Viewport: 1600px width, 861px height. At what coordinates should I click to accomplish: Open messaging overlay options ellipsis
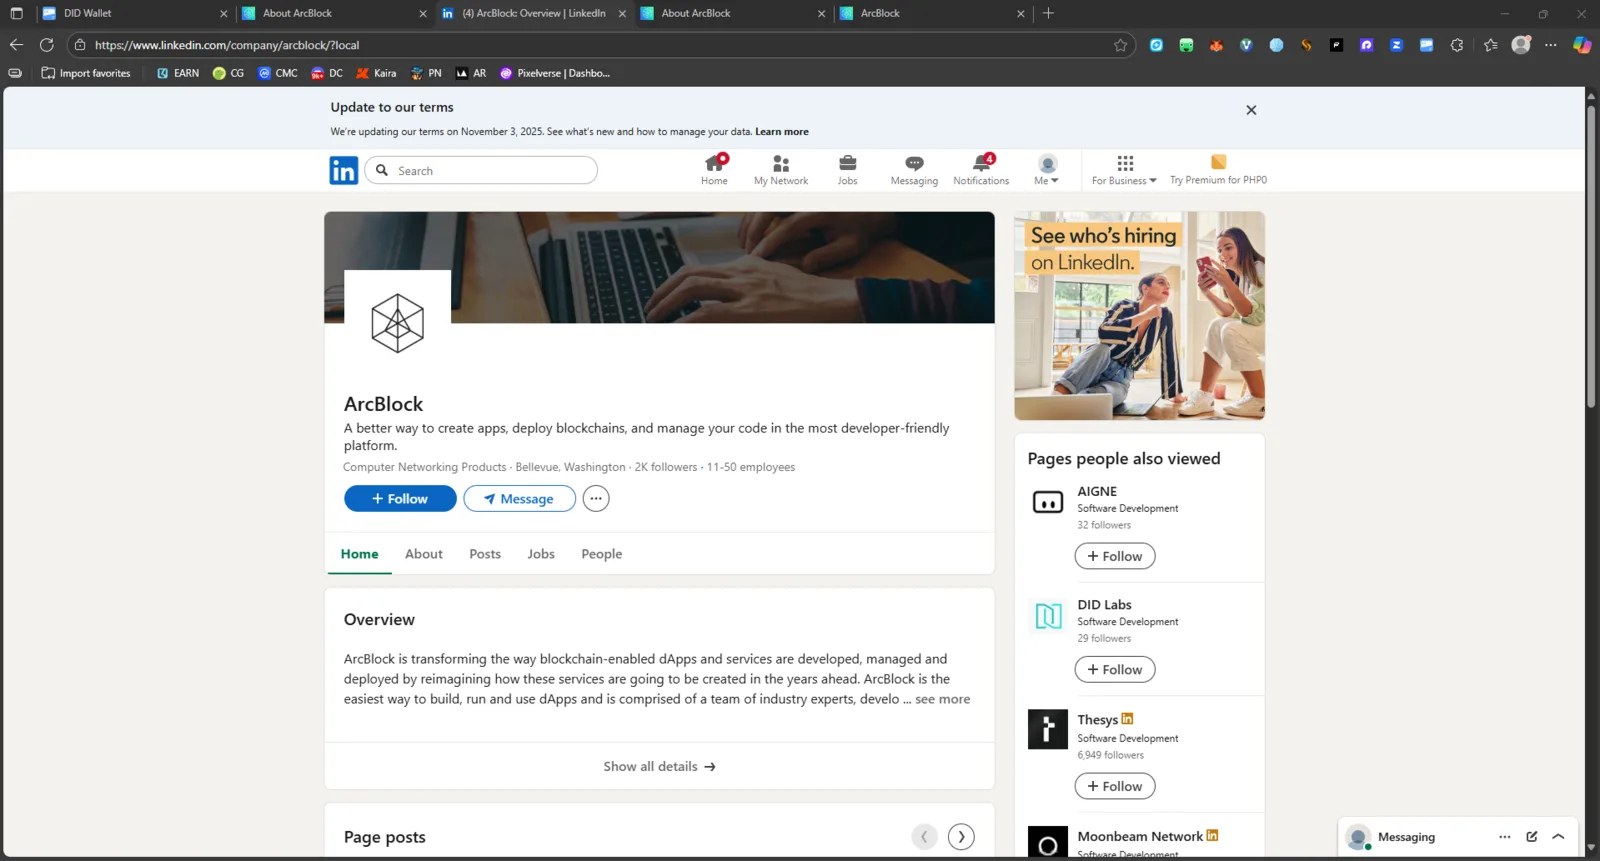point(1505,837)
